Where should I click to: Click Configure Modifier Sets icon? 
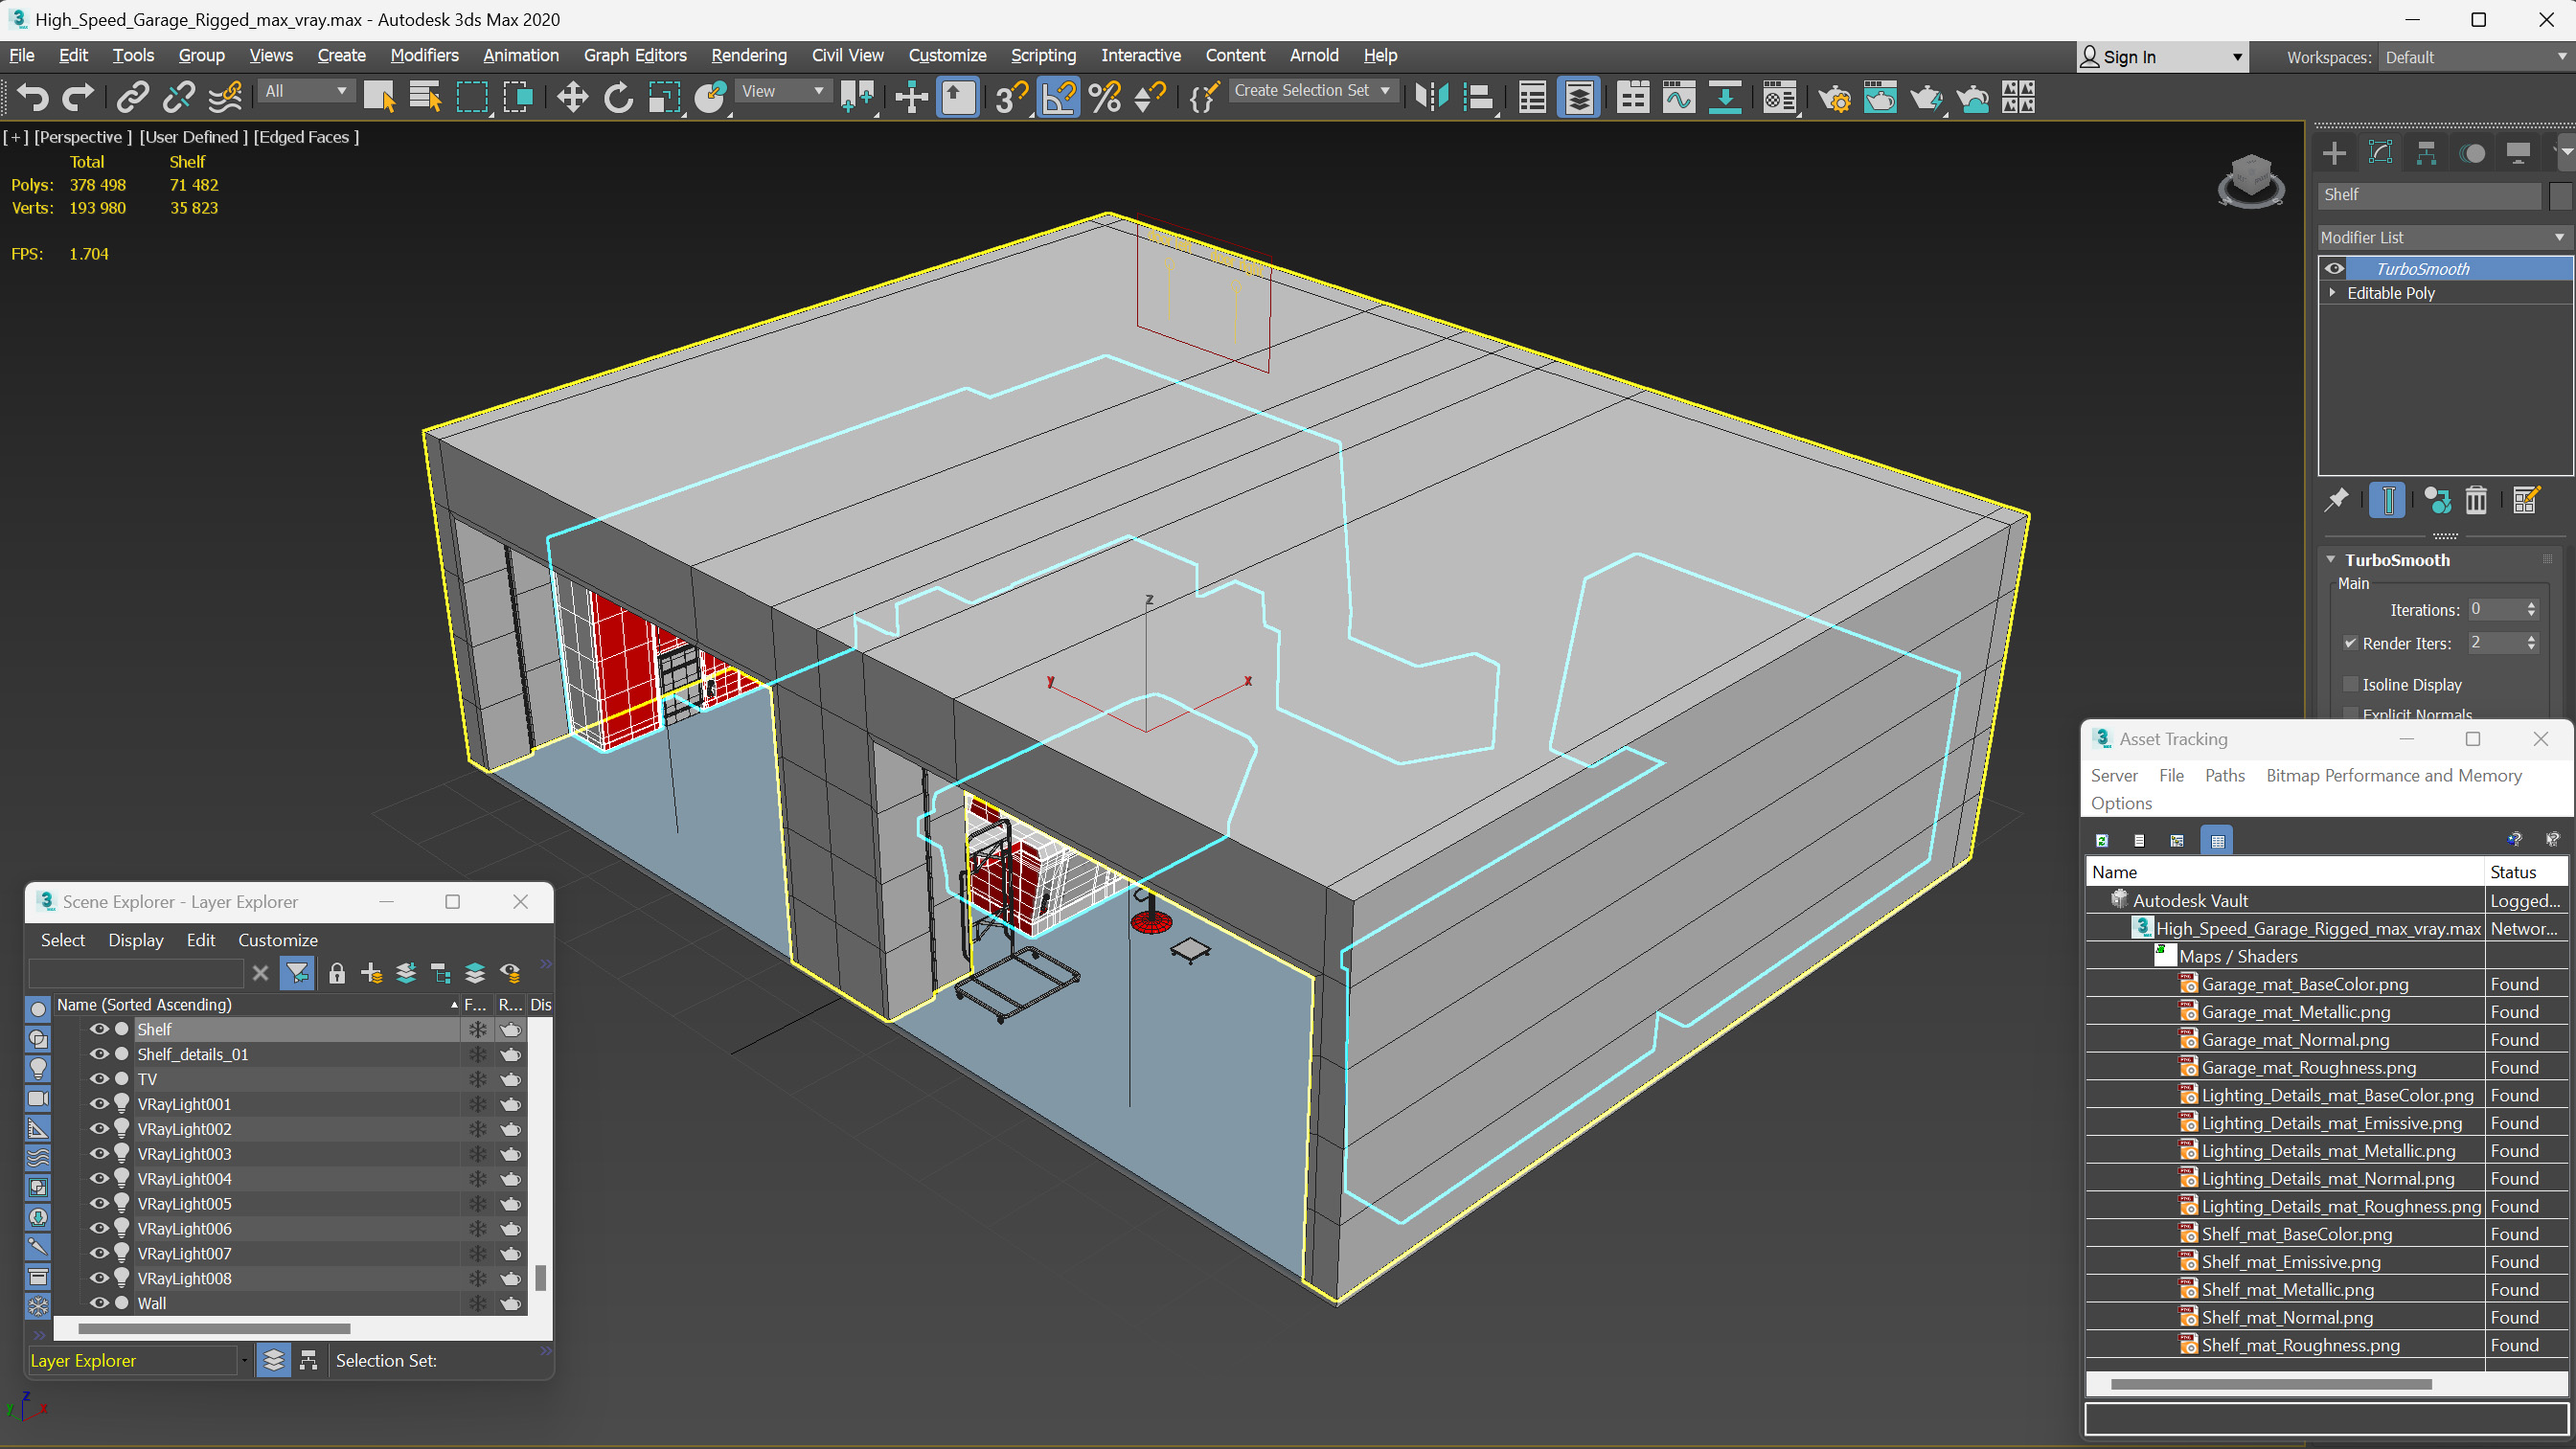click(x=2526, y=499)
